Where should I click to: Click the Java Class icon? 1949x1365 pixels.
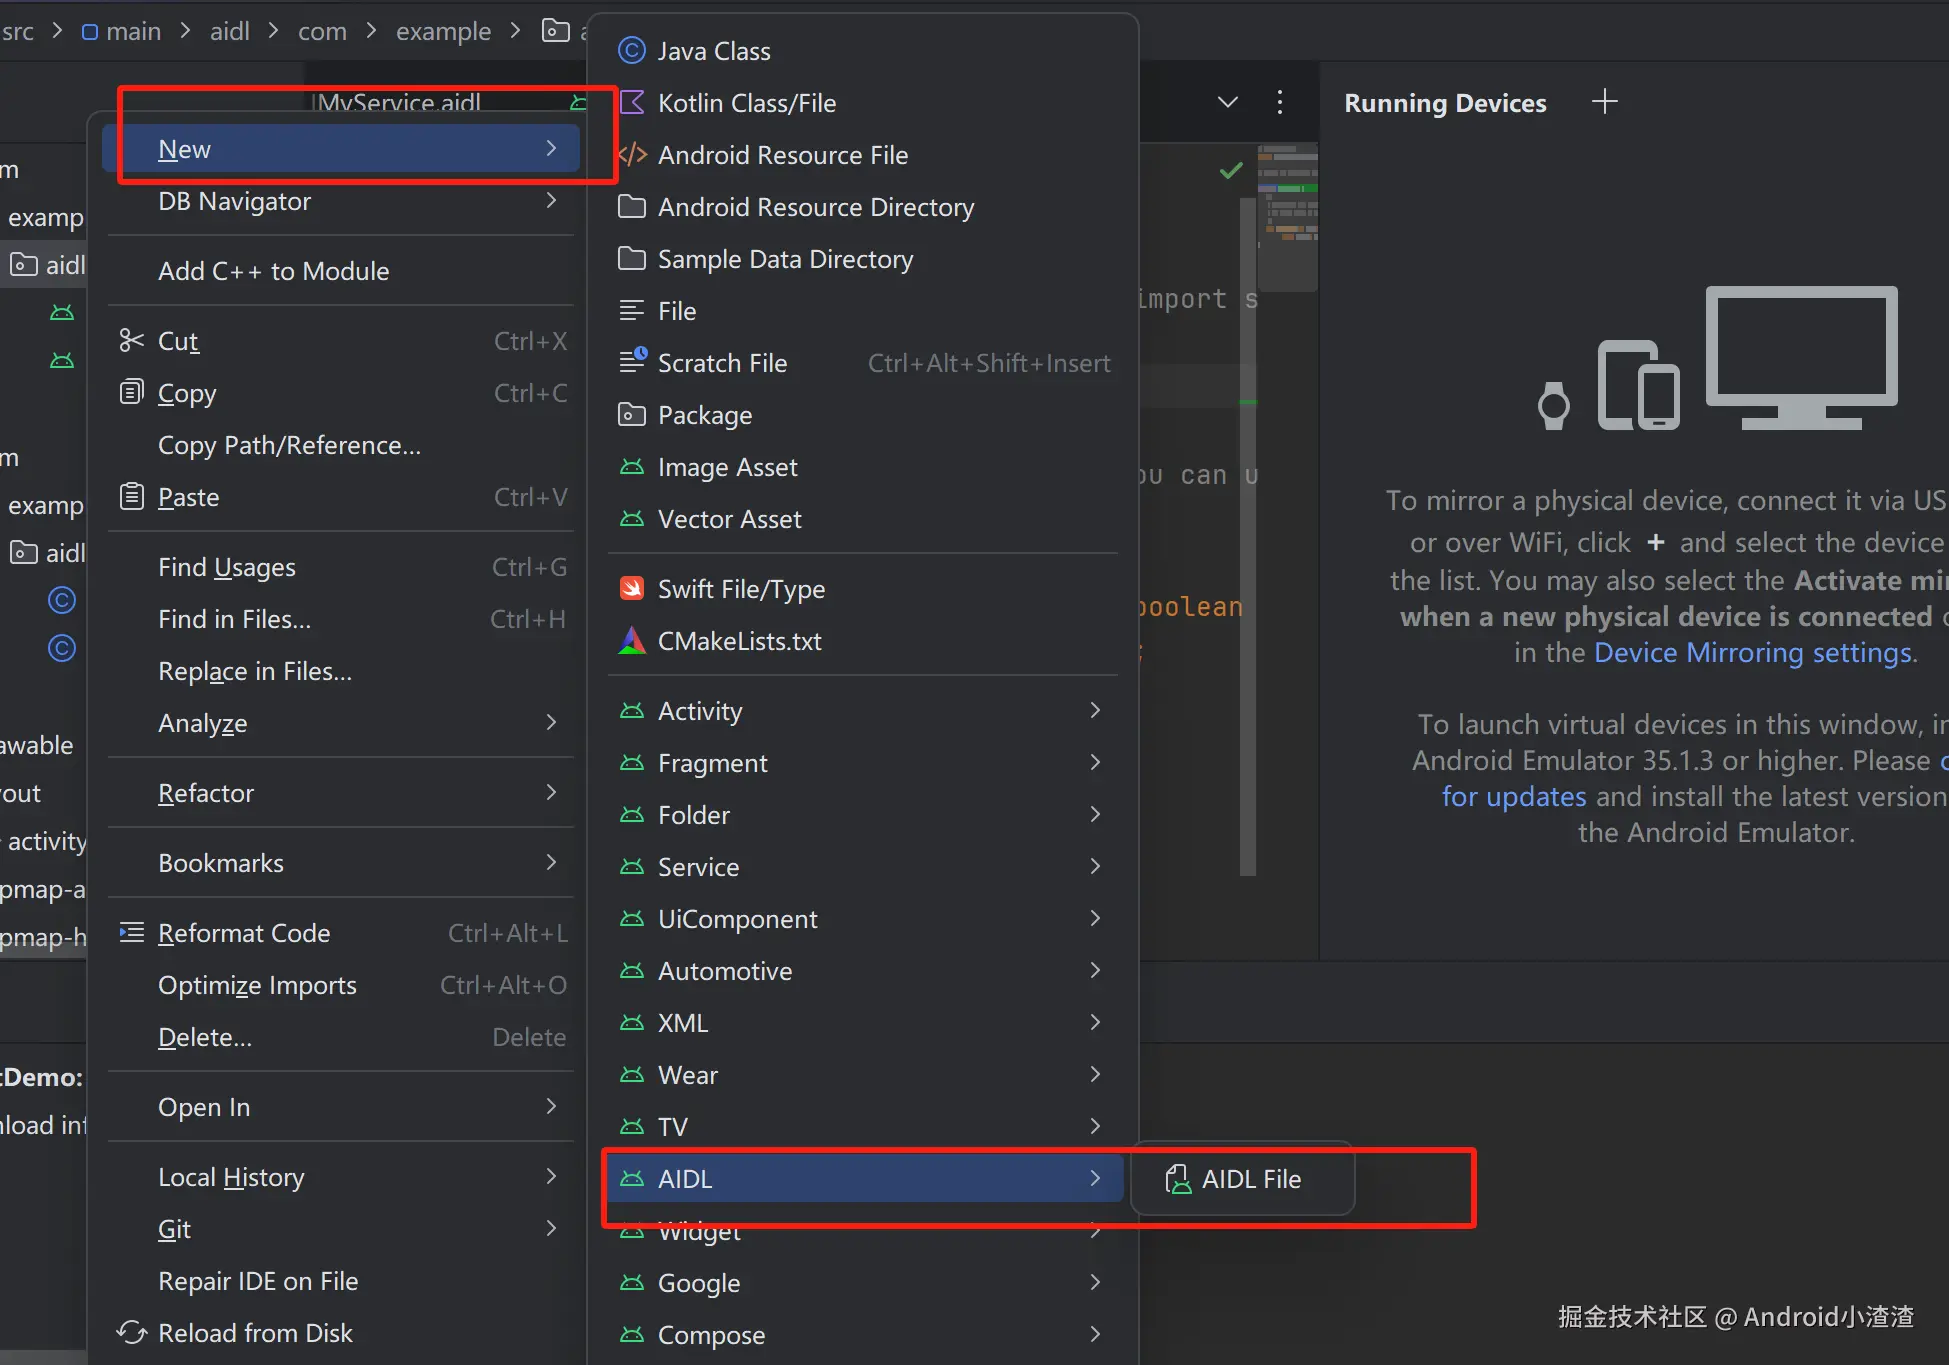[x=631, y=51]
